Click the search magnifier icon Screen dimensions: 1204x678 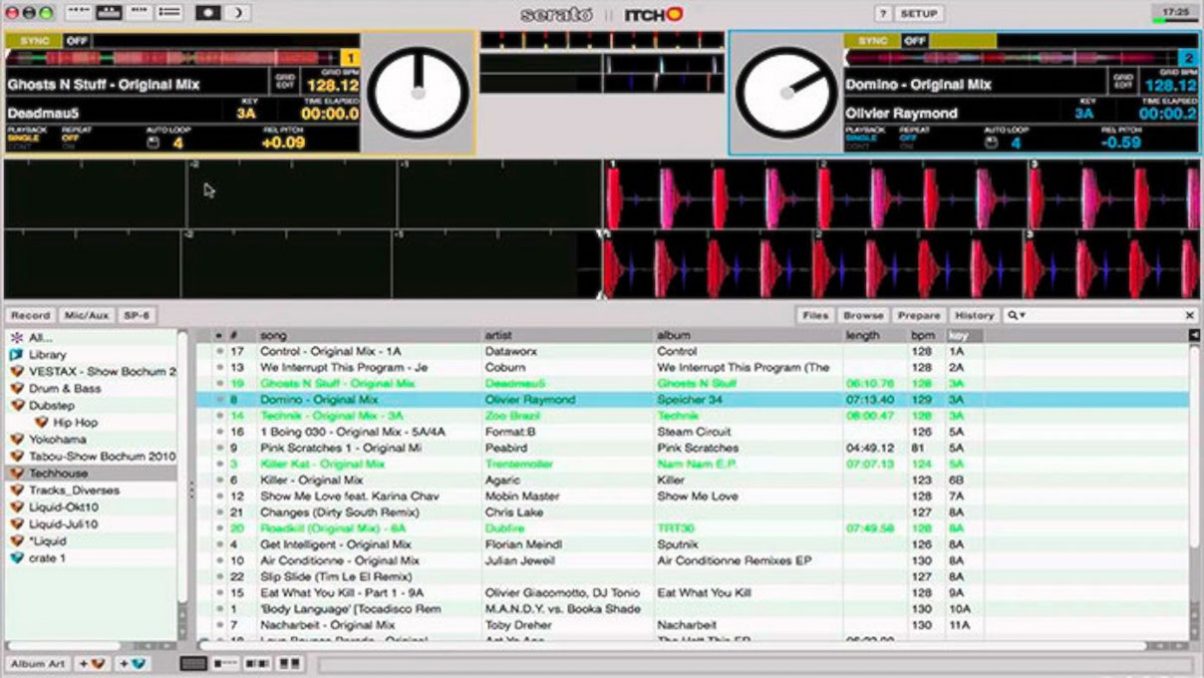1014,315
